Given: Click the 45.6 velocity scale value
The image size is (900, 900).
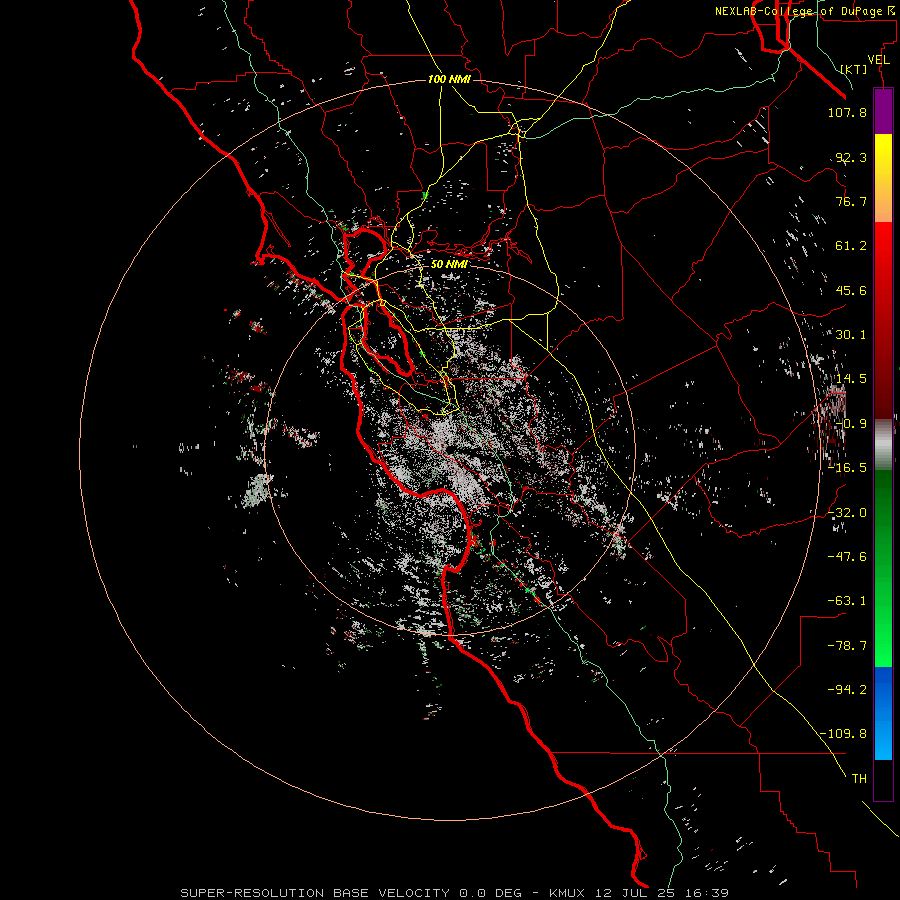Looking at the screenshot, I should pos(851,290).
